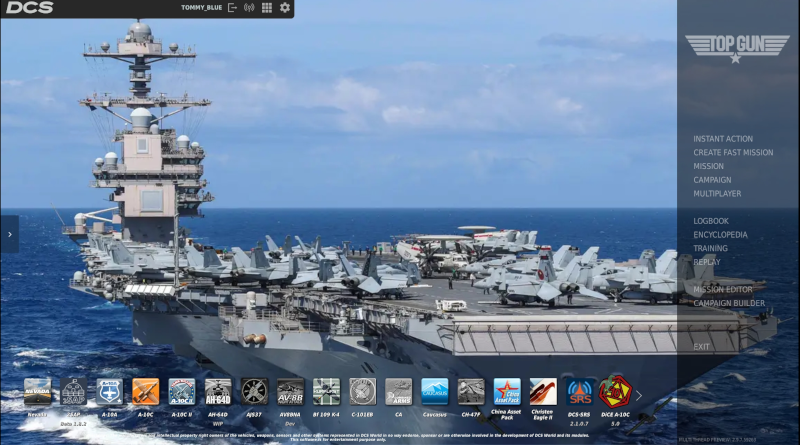Select the AH-64D module icon

pyautogui.click(x=218, y=391)
